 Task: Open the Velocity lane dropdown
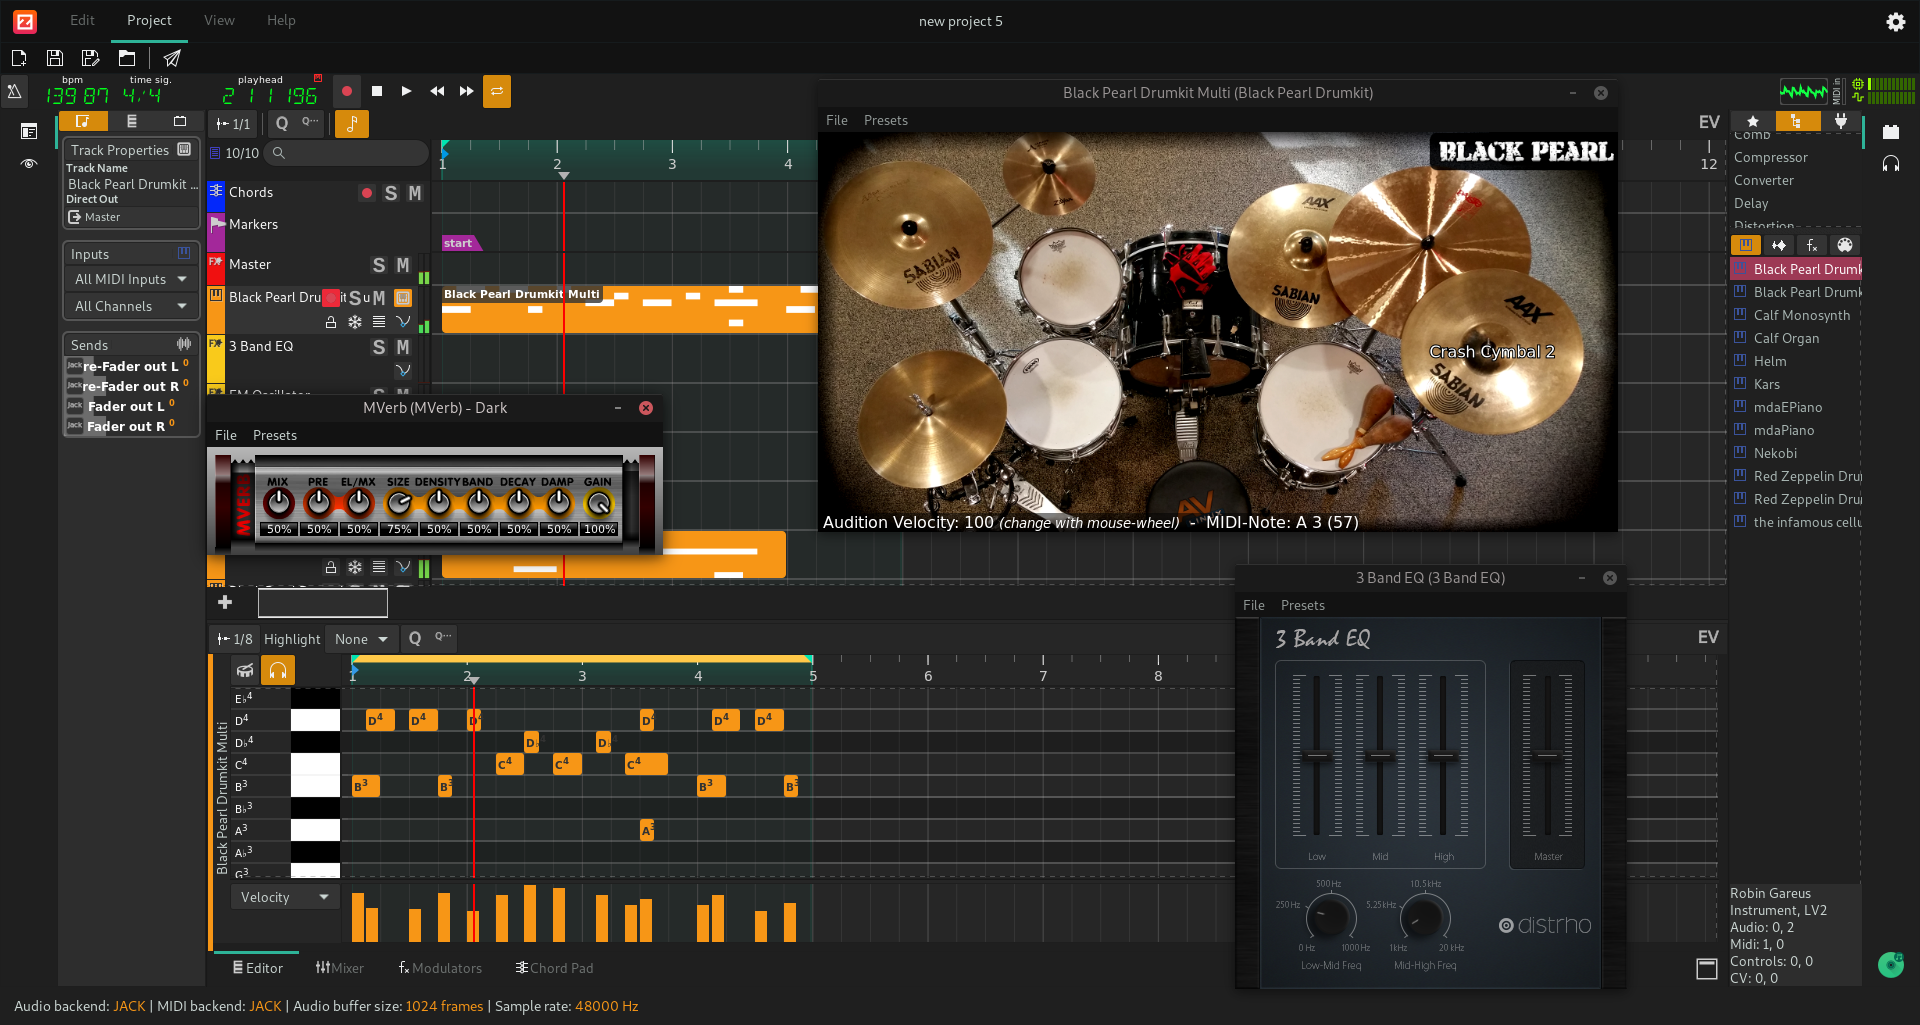pos(285,897)
